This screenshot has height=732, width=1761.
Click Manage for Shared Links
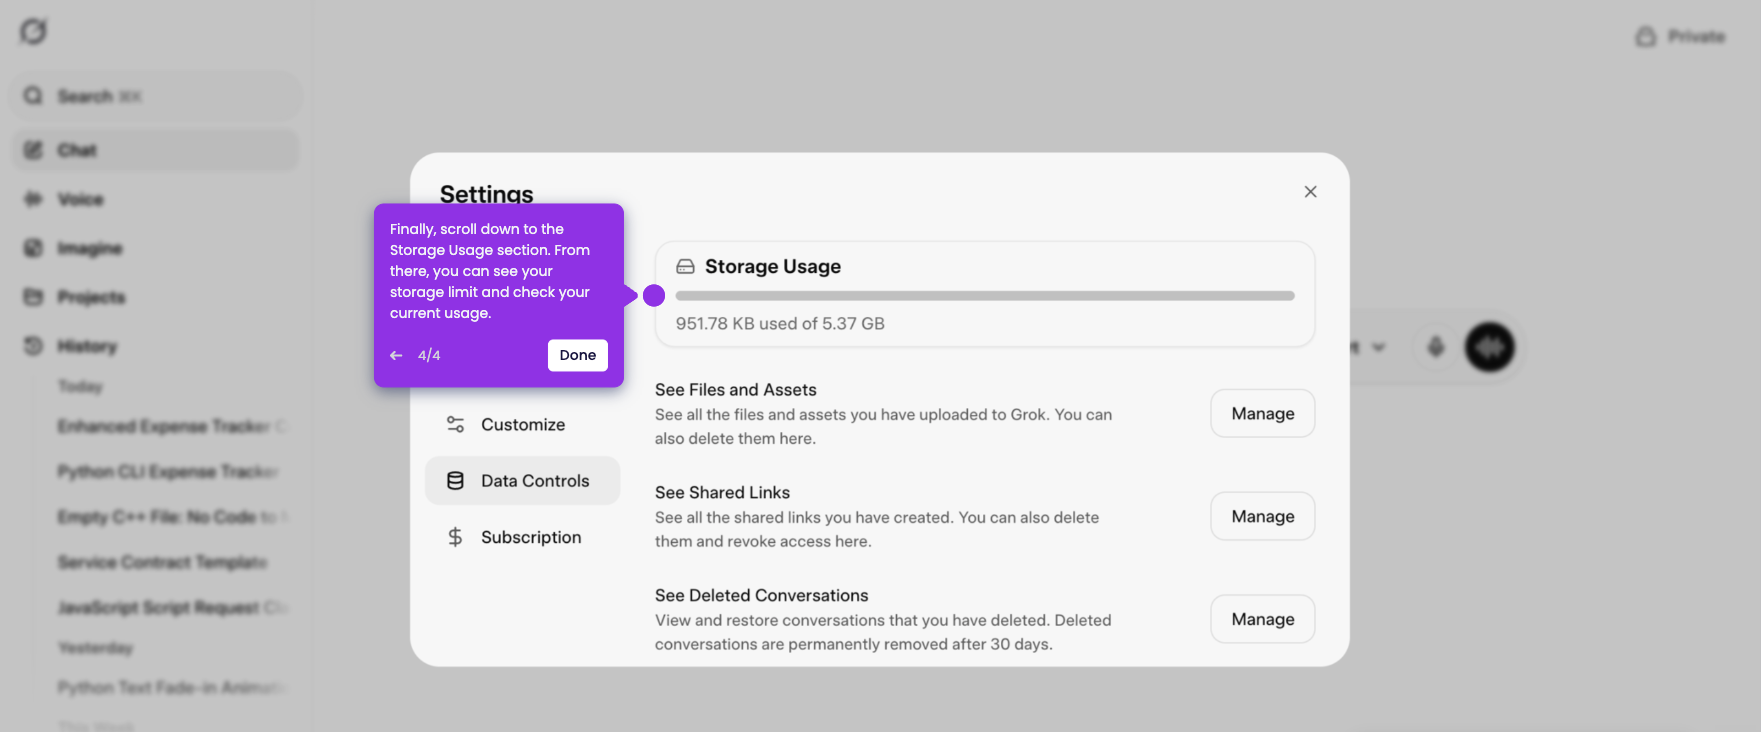pyautogui.click(x=1263, y=517)
